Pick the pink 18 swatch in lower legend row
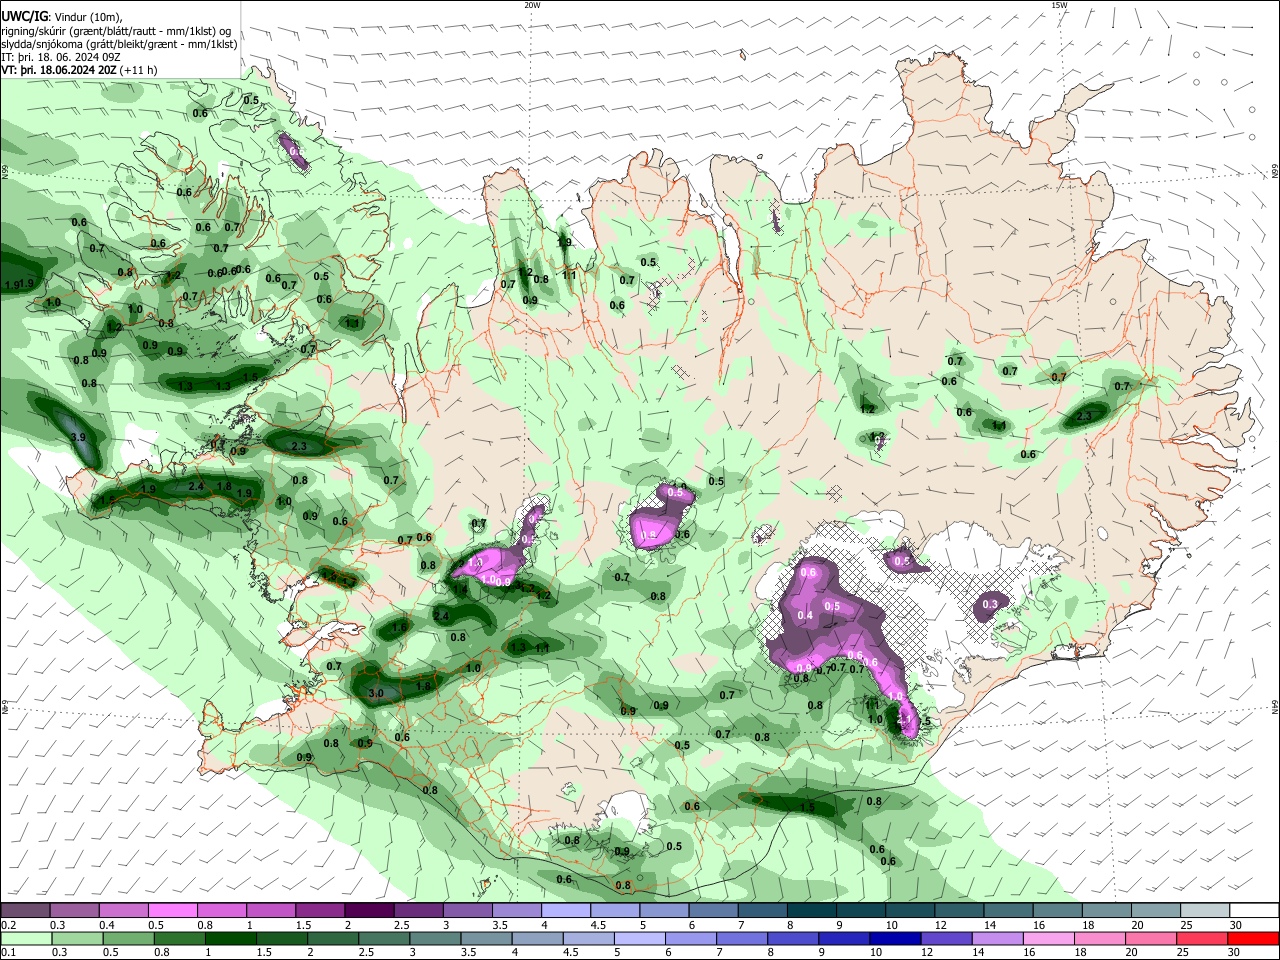The width and height of the screenshot is (1280, 960). coord(1098,938)
